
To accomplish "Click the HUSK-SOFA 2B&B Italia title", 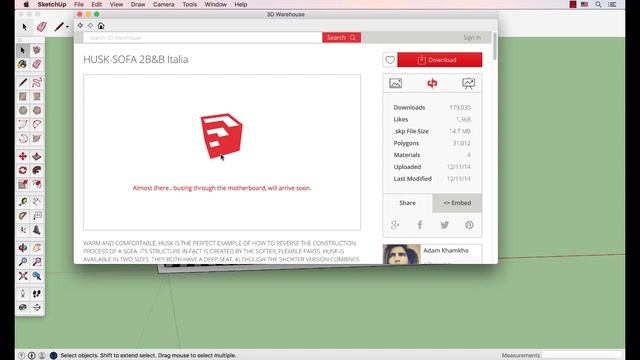I will [x=136, y=60].
